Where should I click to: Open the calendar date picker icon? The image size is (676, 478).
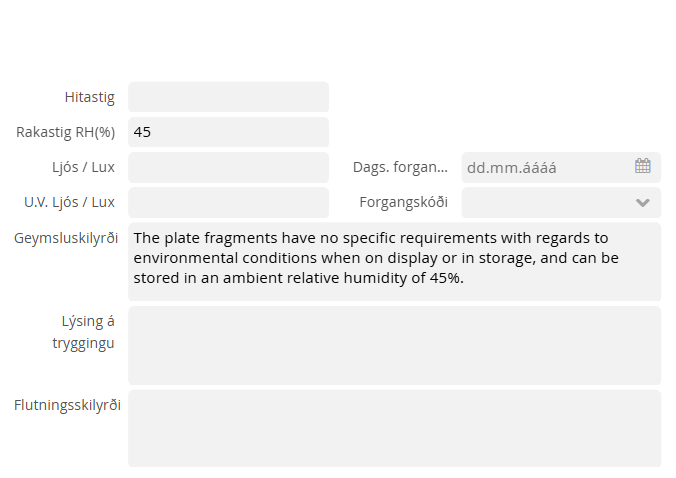[642, 166]
